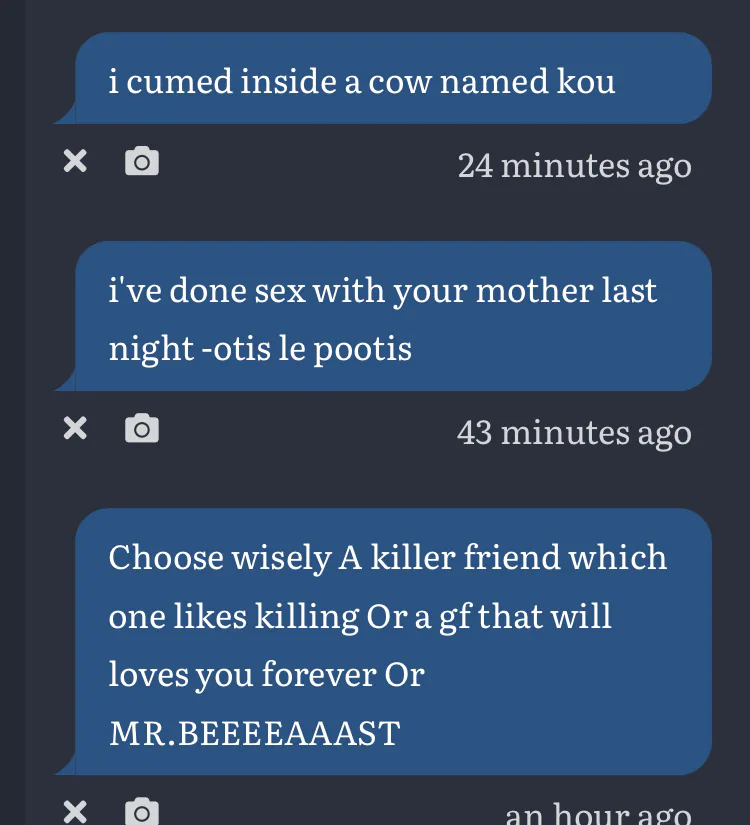The image size is (750, 825).
Task: Remove the Choose wisely message using its X icon
Action: point(75,810)
